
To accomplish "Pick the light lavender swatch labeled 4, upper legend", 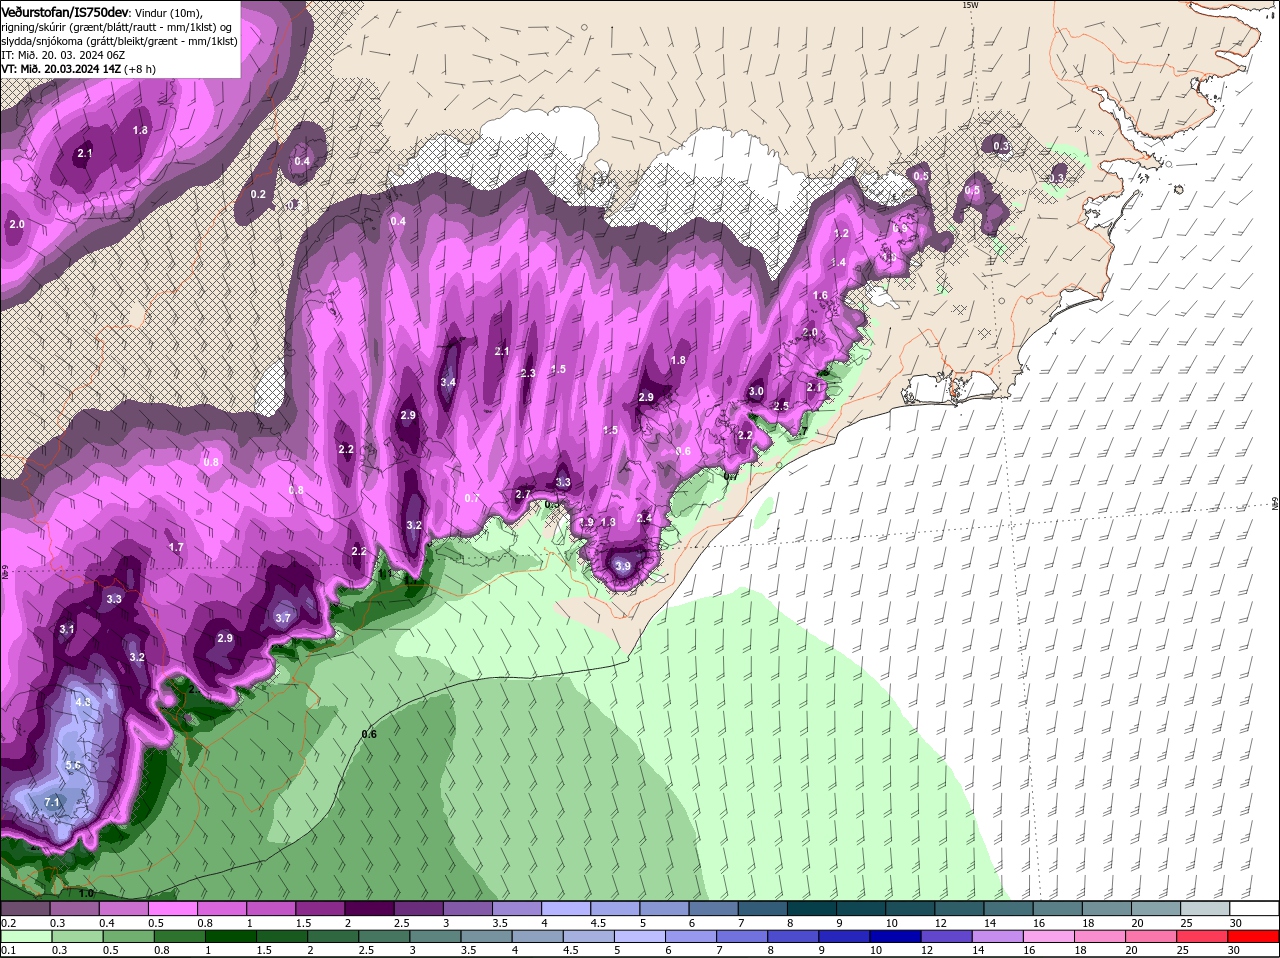I will click(566, 907).
